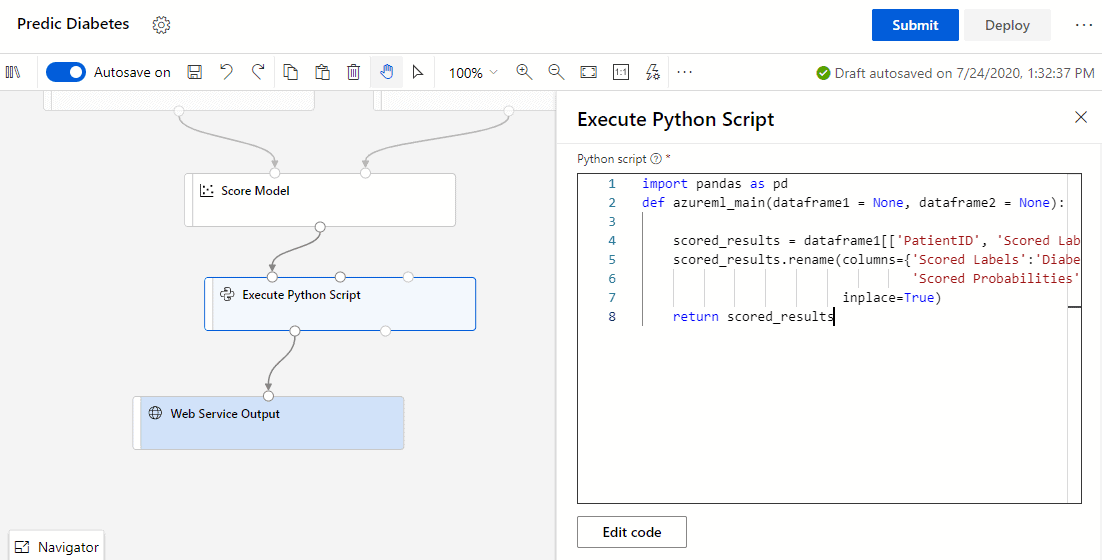The image size is (1102, 560).
Task: Click the Execute Python Script panel heading
Action: (675, 119)
